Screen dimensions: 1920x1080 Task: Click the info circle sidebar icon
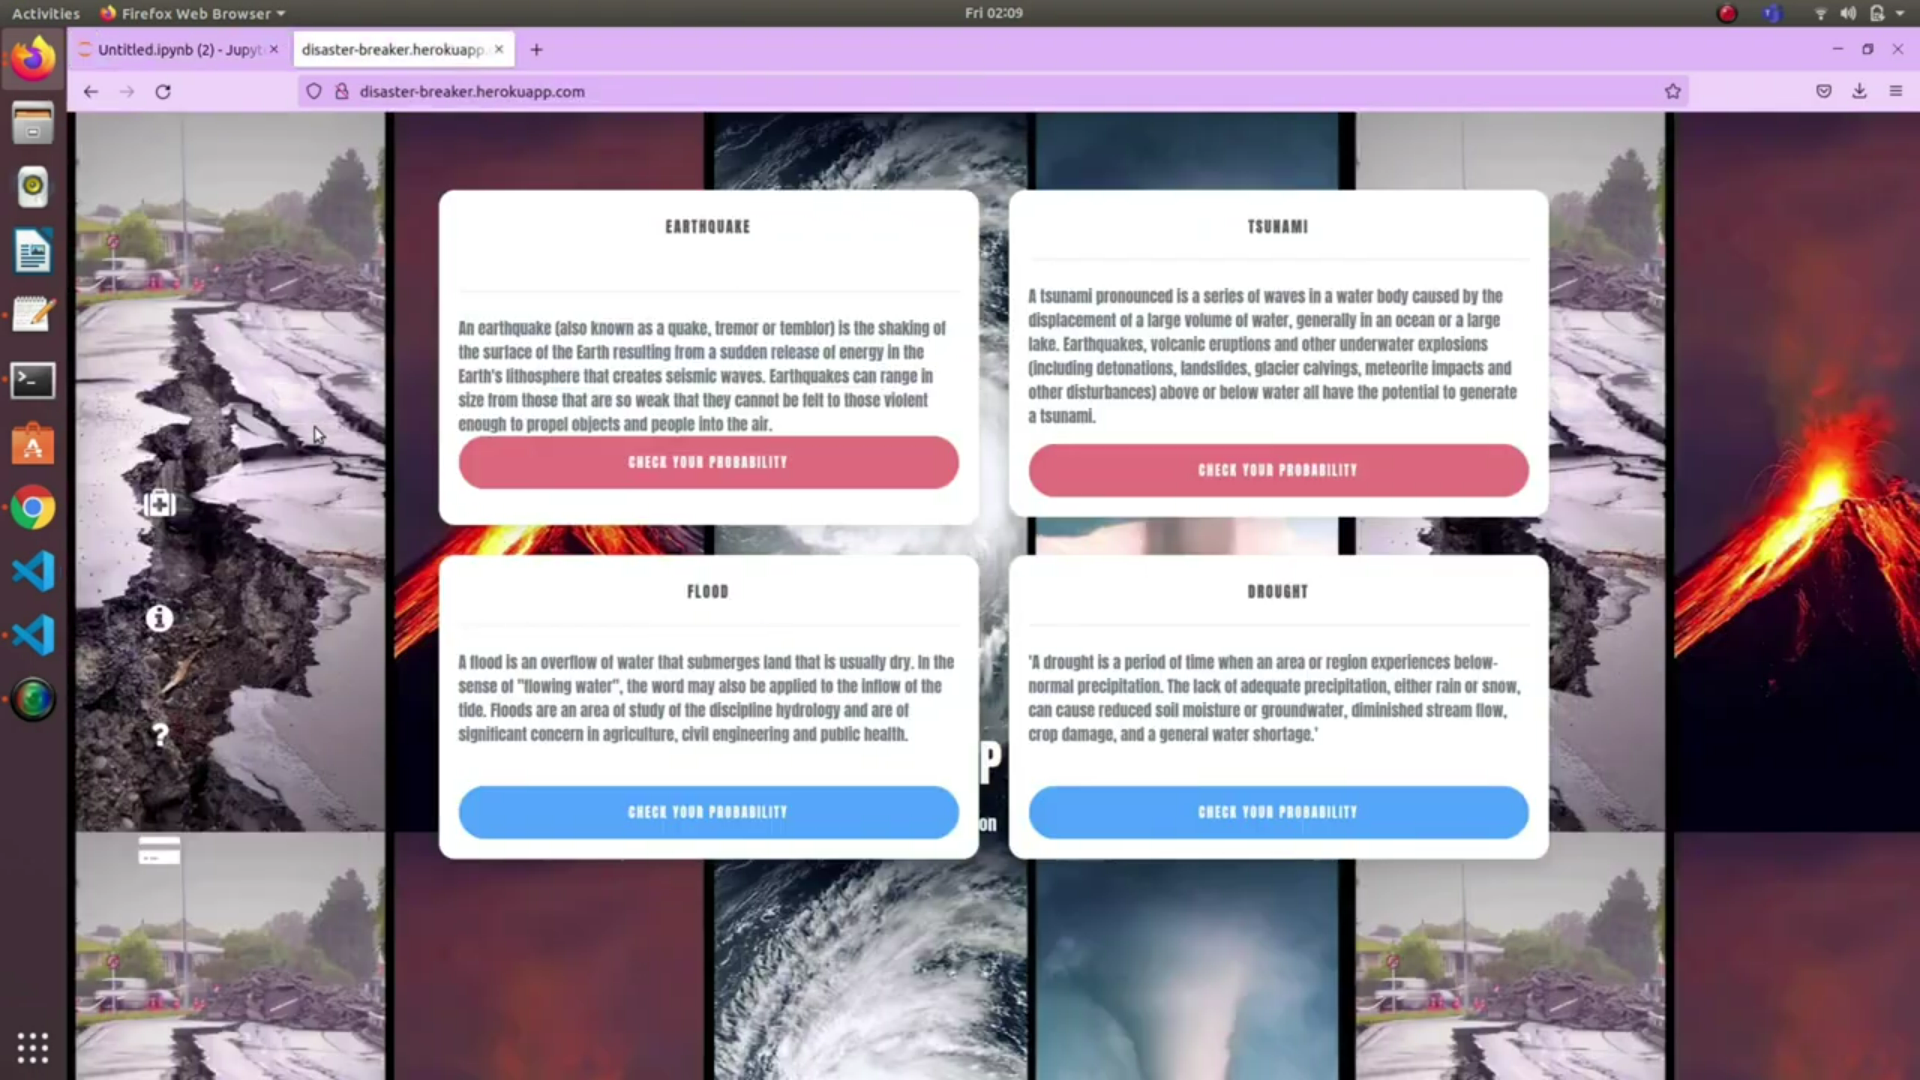click(x=159, y=618)
